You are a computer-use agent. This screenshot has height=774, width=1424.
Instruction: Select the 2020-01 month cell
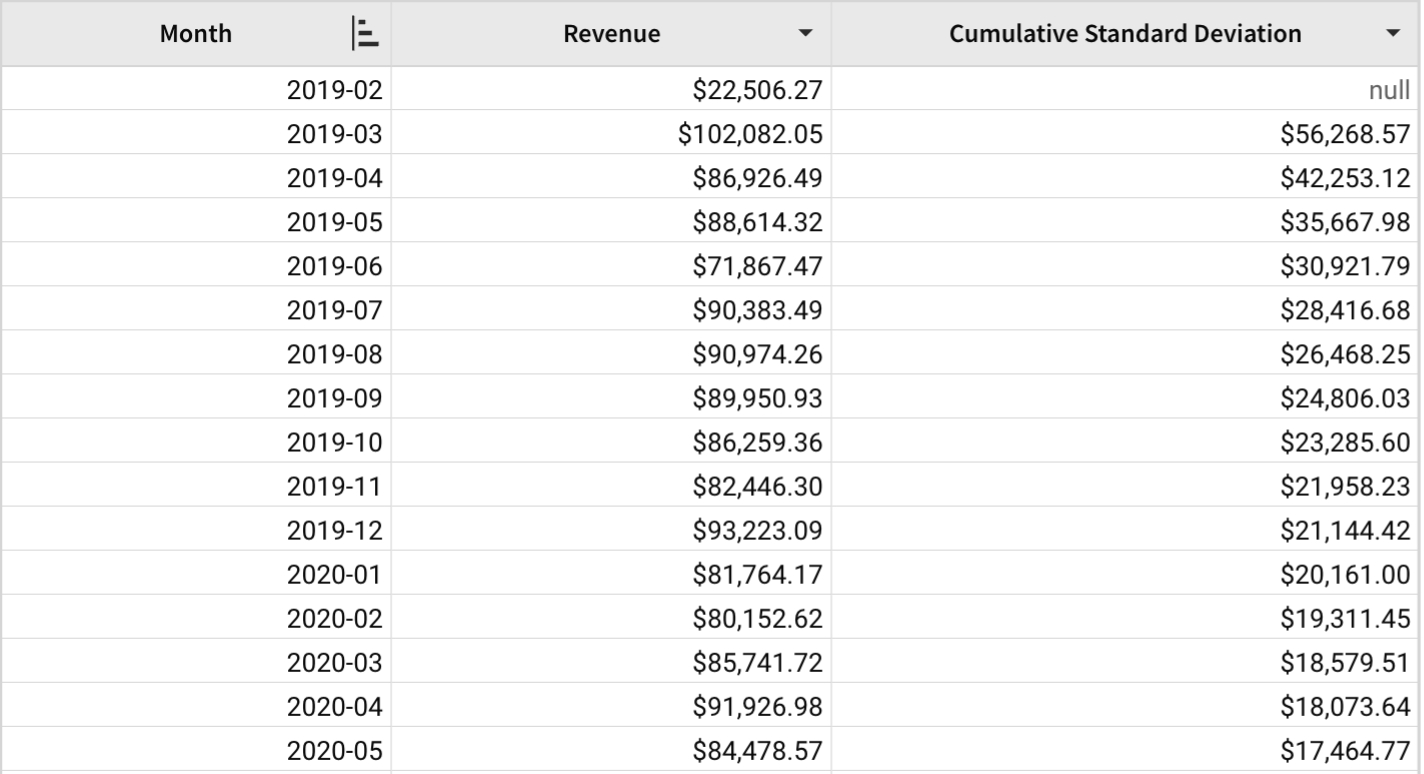[334, 574]
